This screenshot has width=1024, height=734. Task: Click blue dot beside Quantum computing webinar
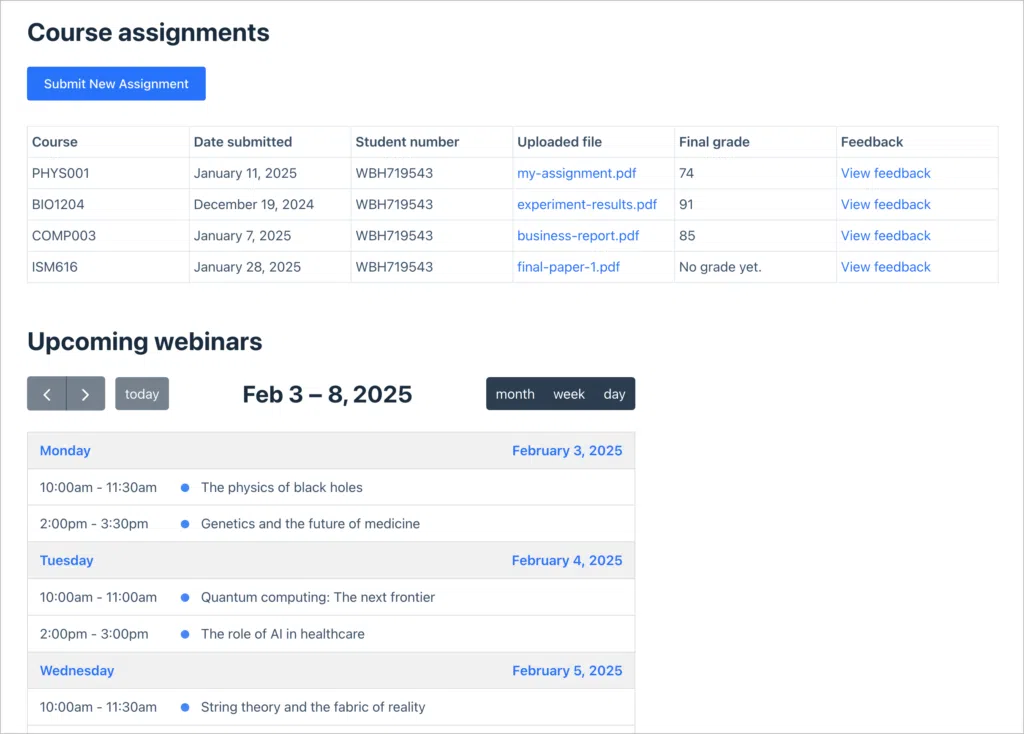click(x=185, y=598)
